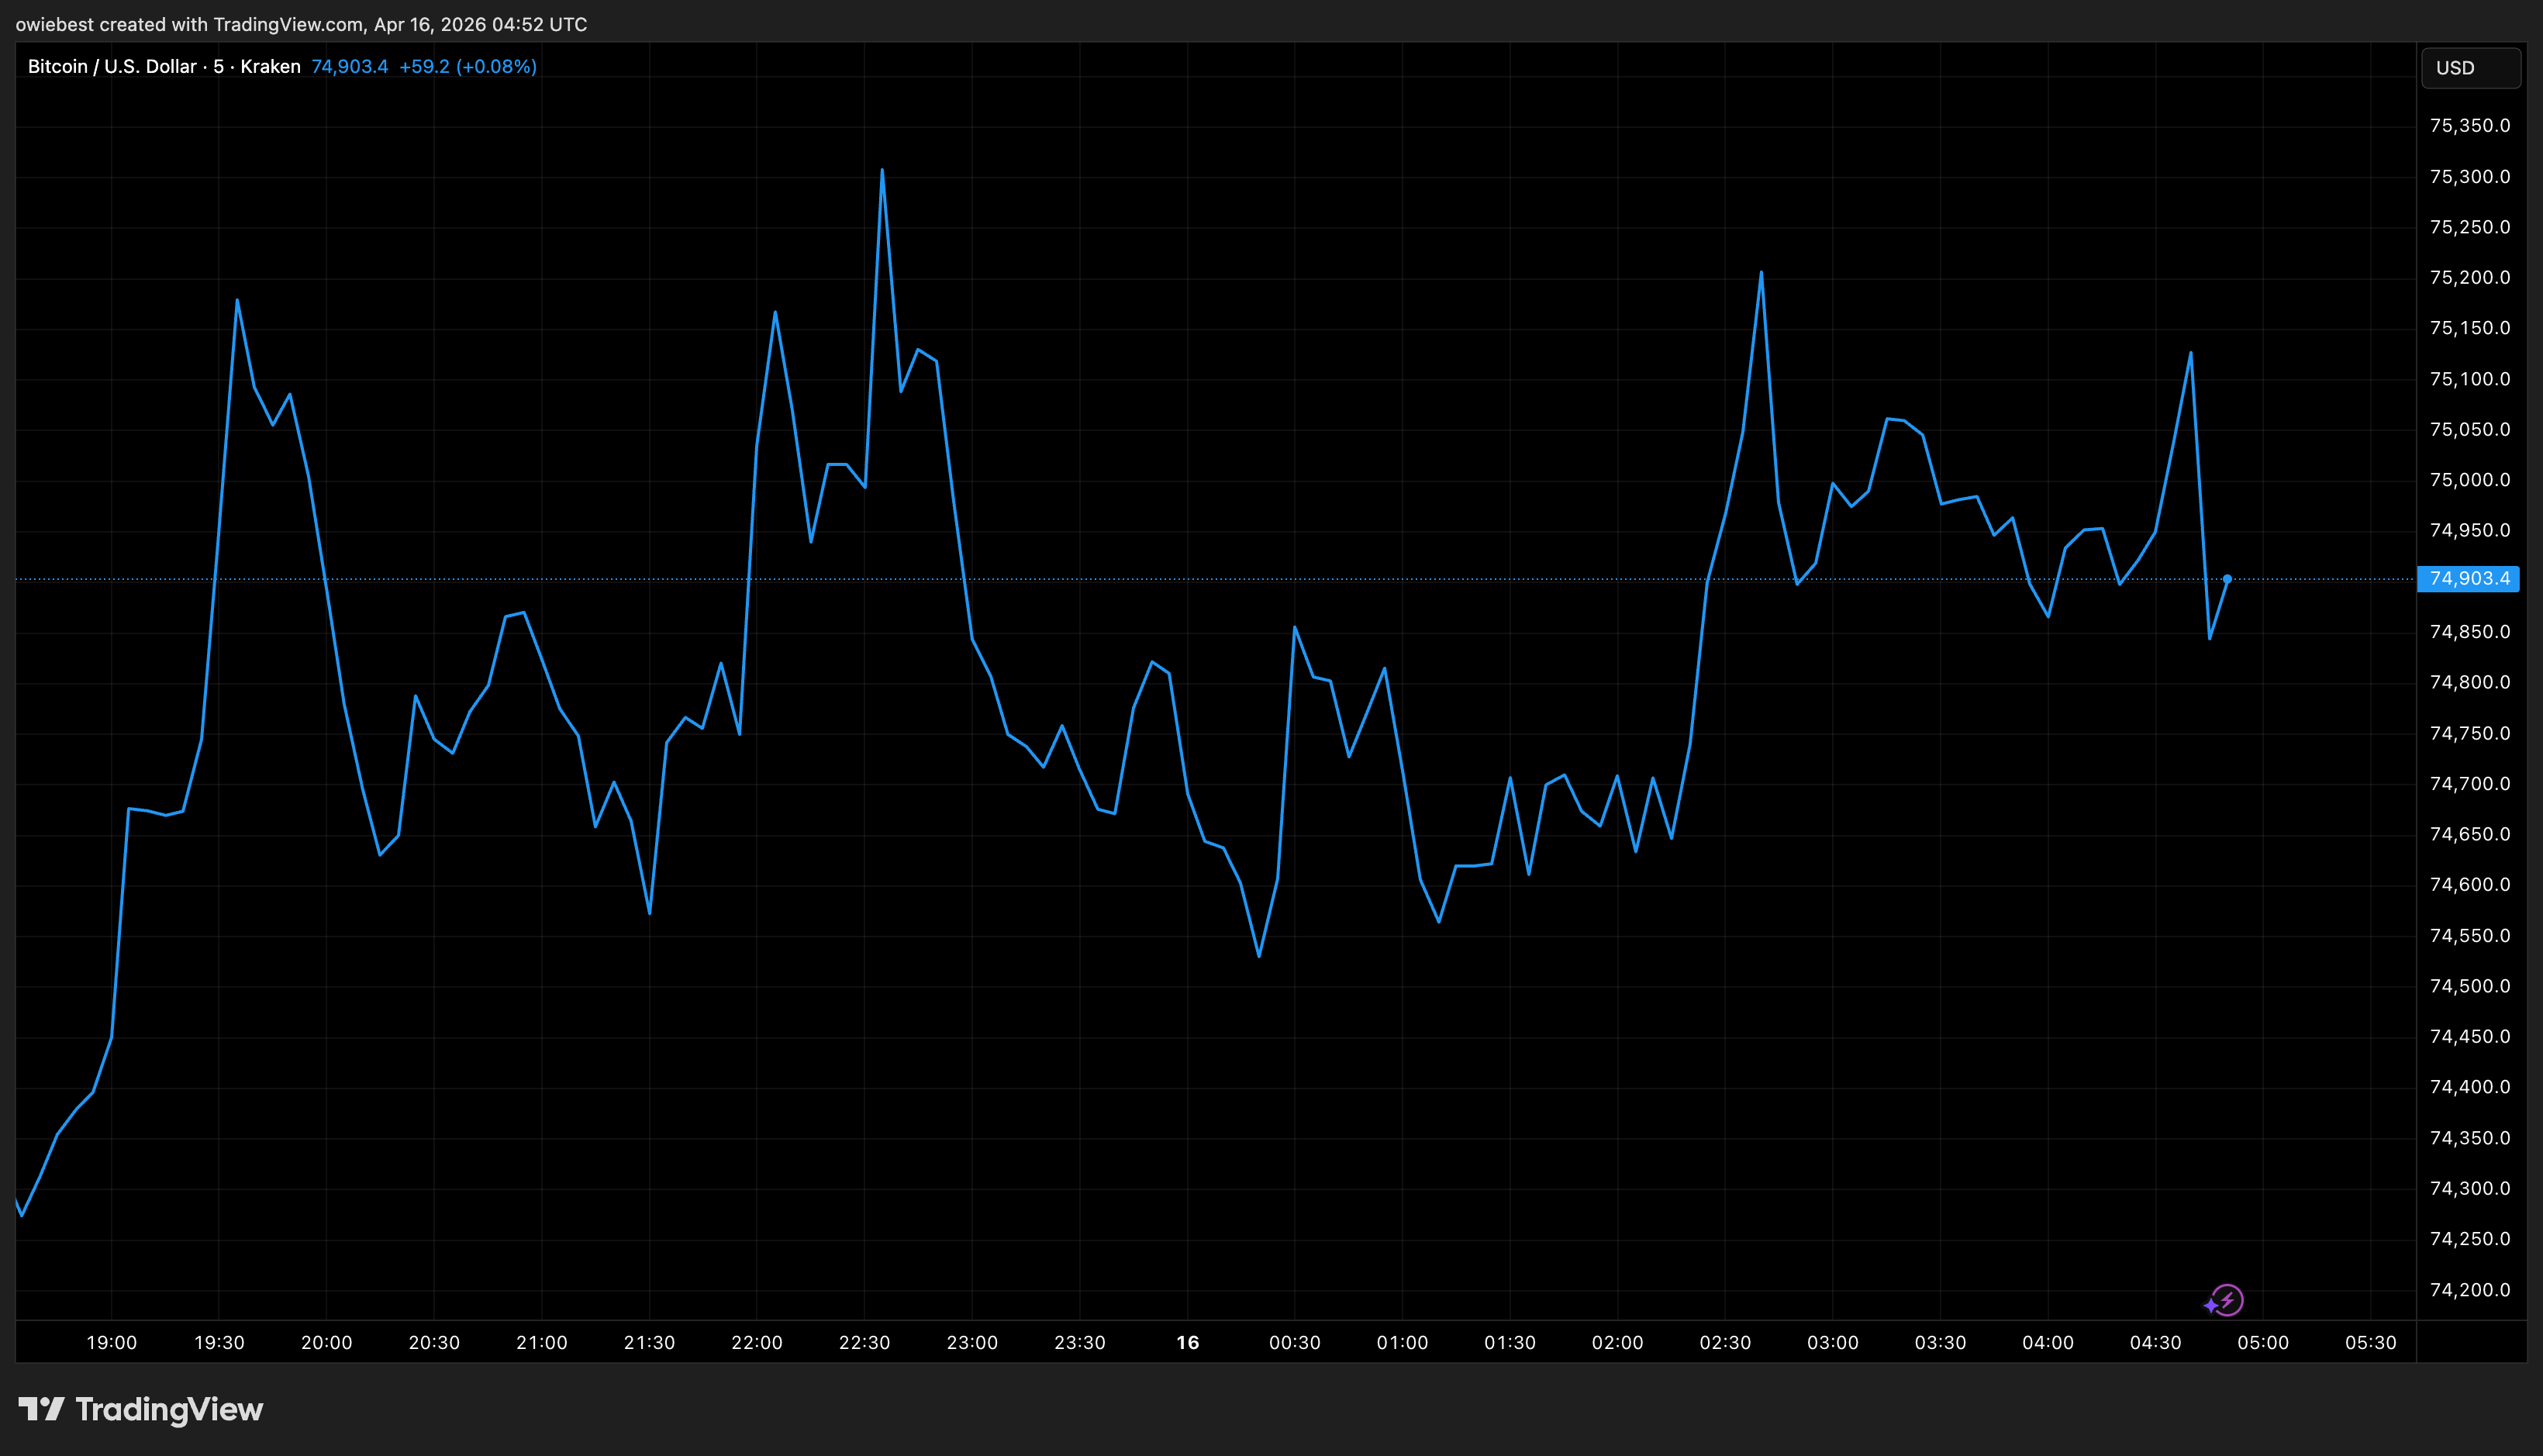Select the highlighted 74,903.4 label on the price scale
This screenshot has height=1456, width=2543.
pyautogui.click(x=2467, y=578)
